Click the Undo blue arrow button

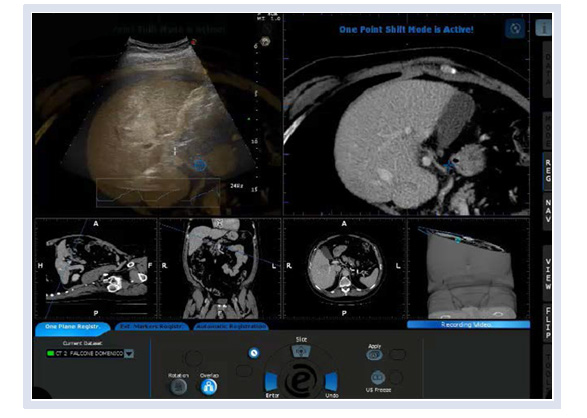click(331, 382)
